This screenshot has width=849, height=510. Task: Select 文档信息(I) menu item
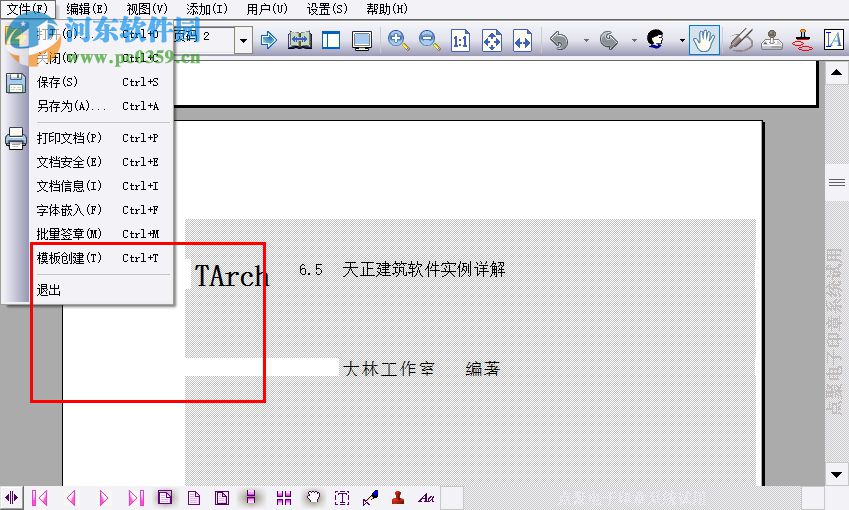click(x=101, y=186)
